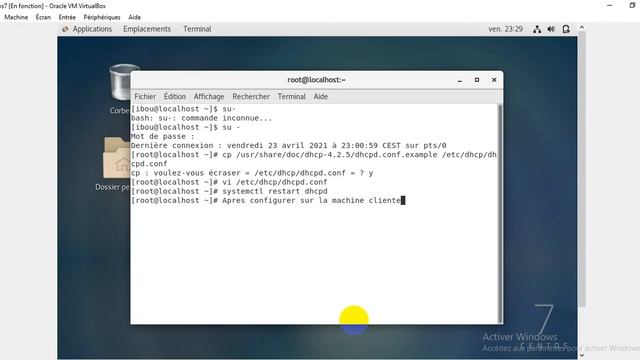Open the VirtualBox Entrée menu
The width and height of the screenshot is (640, 360).
click(x=67, y=17)
